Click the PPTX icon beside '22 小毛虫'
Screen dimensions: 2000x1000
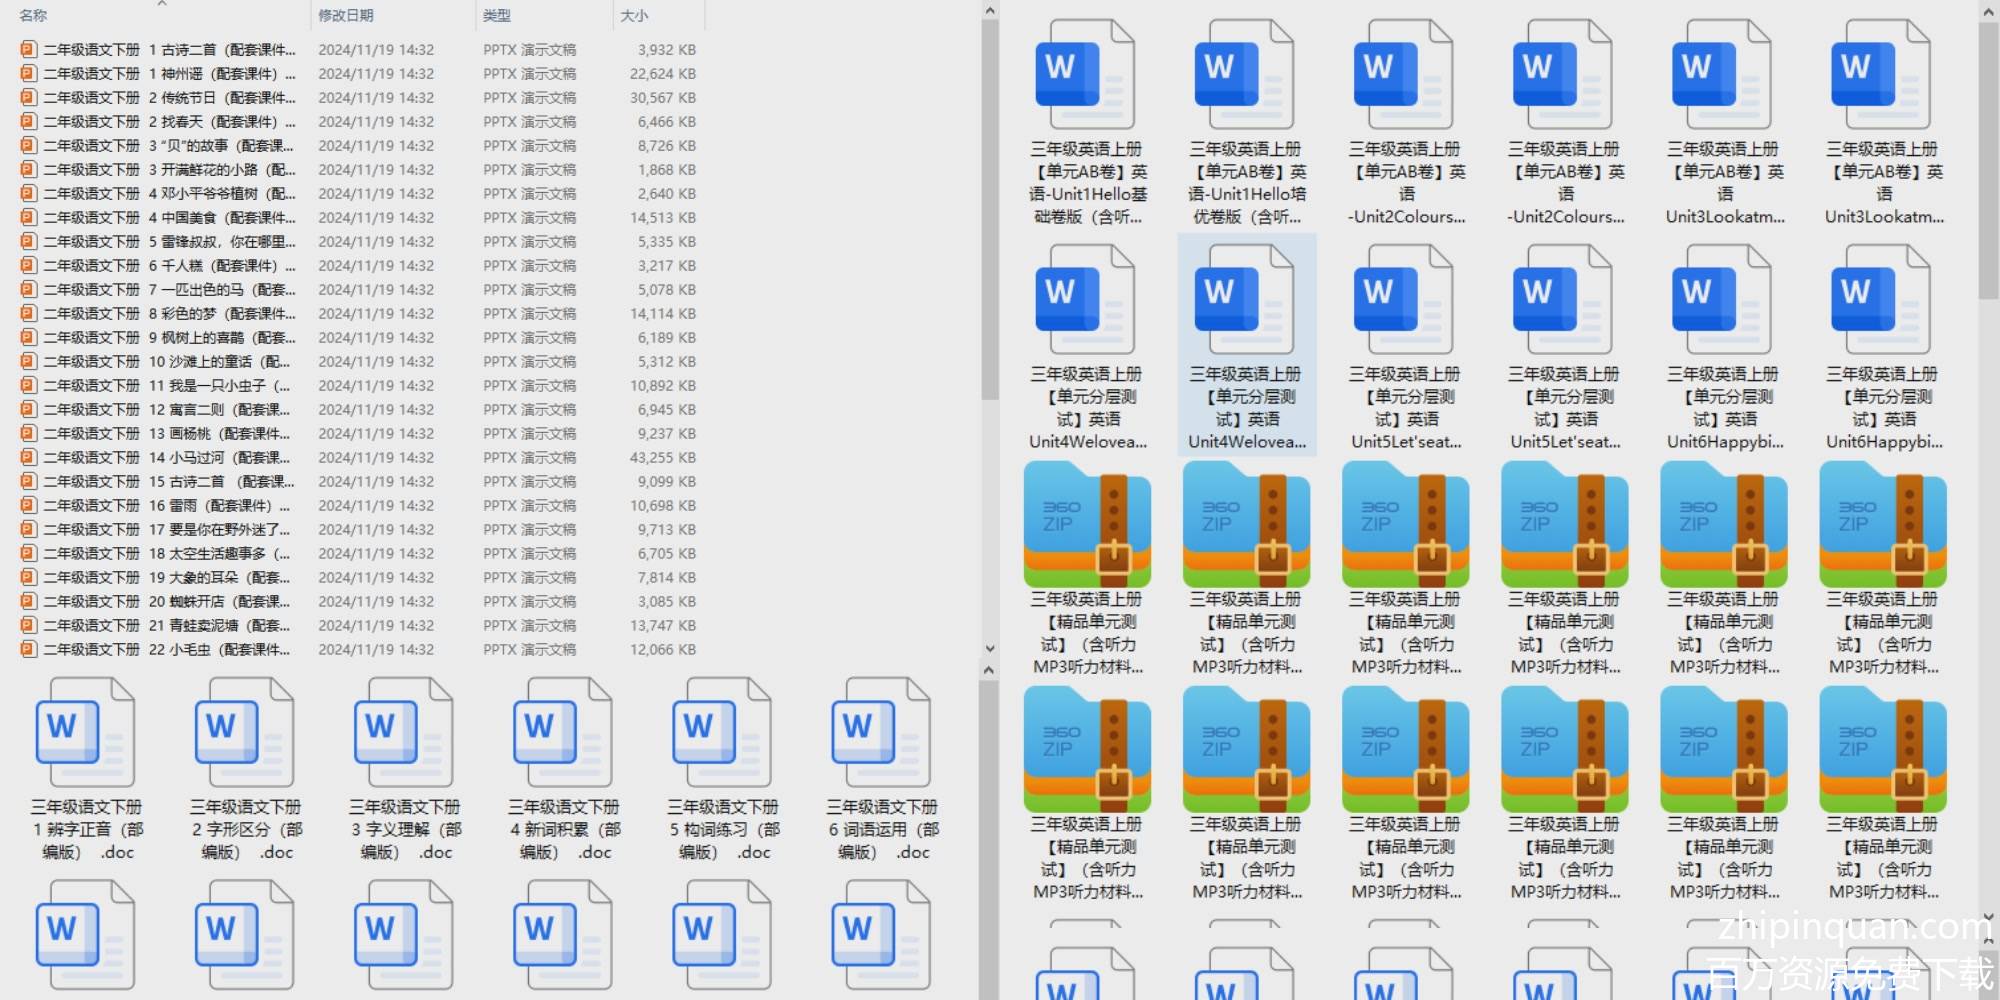(x=29, y=649)
